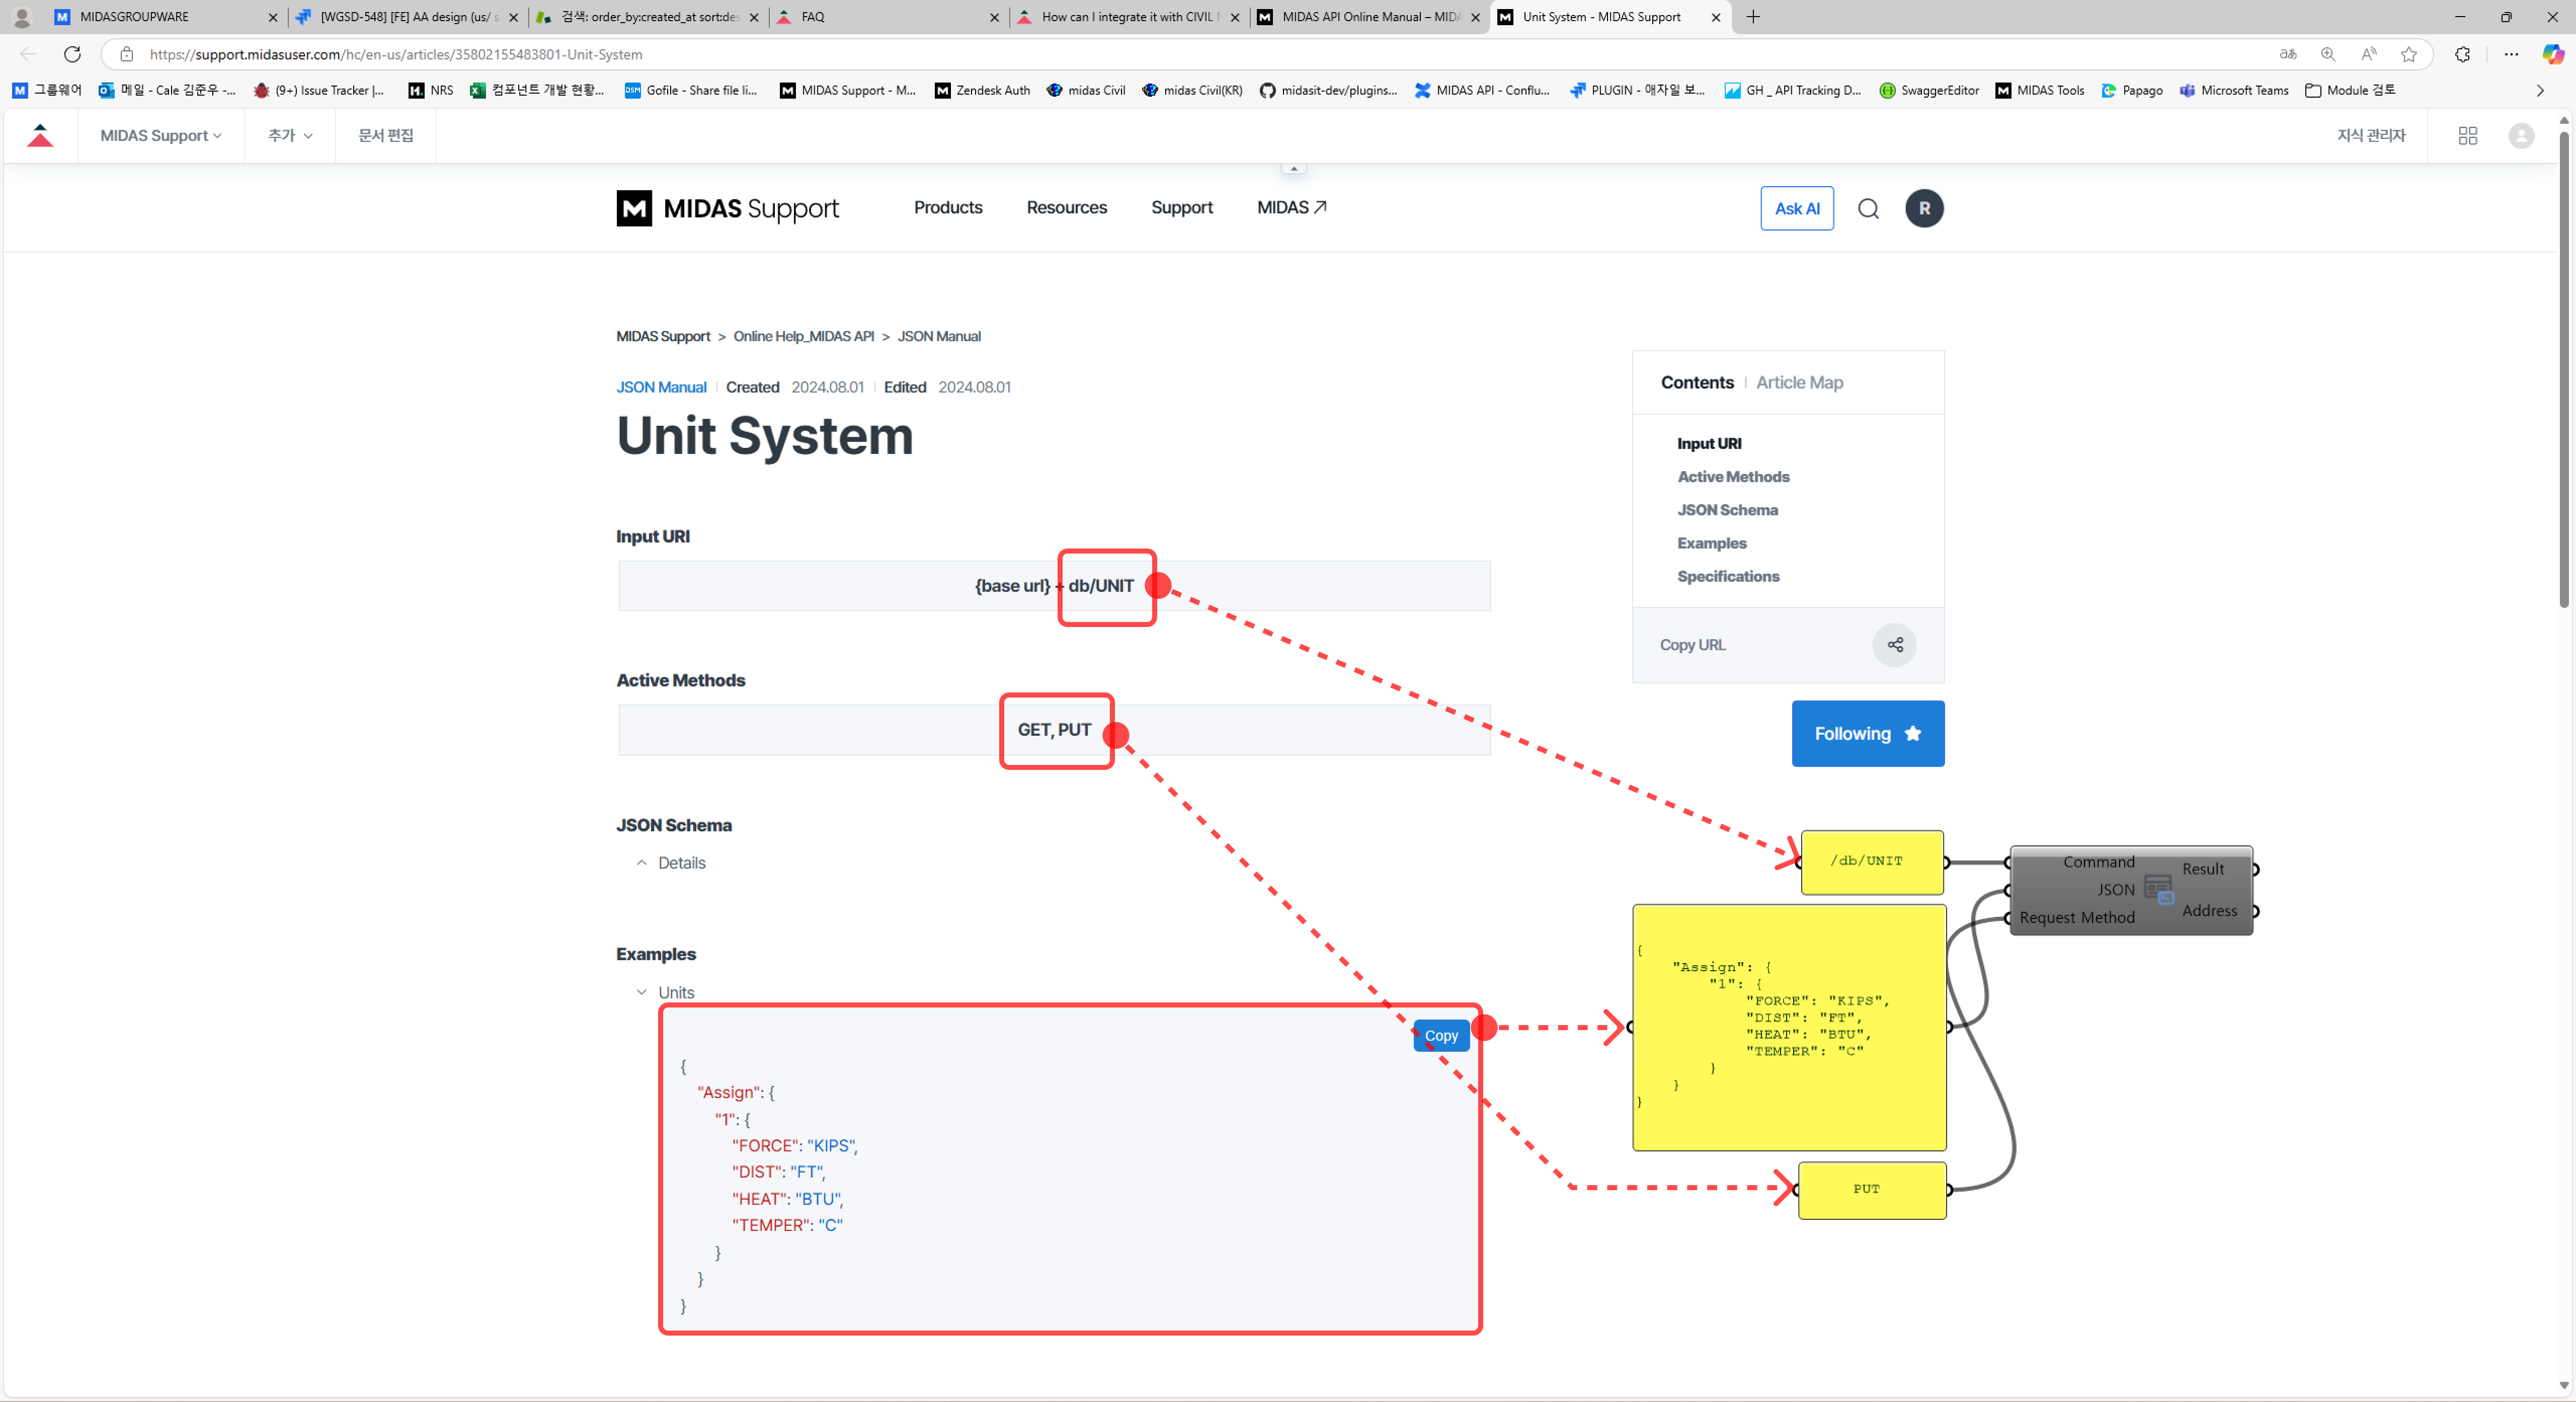Open the 그룹웨어 bookmark
Screen dimensions: 2576x1402
click(x=47, y=90)
